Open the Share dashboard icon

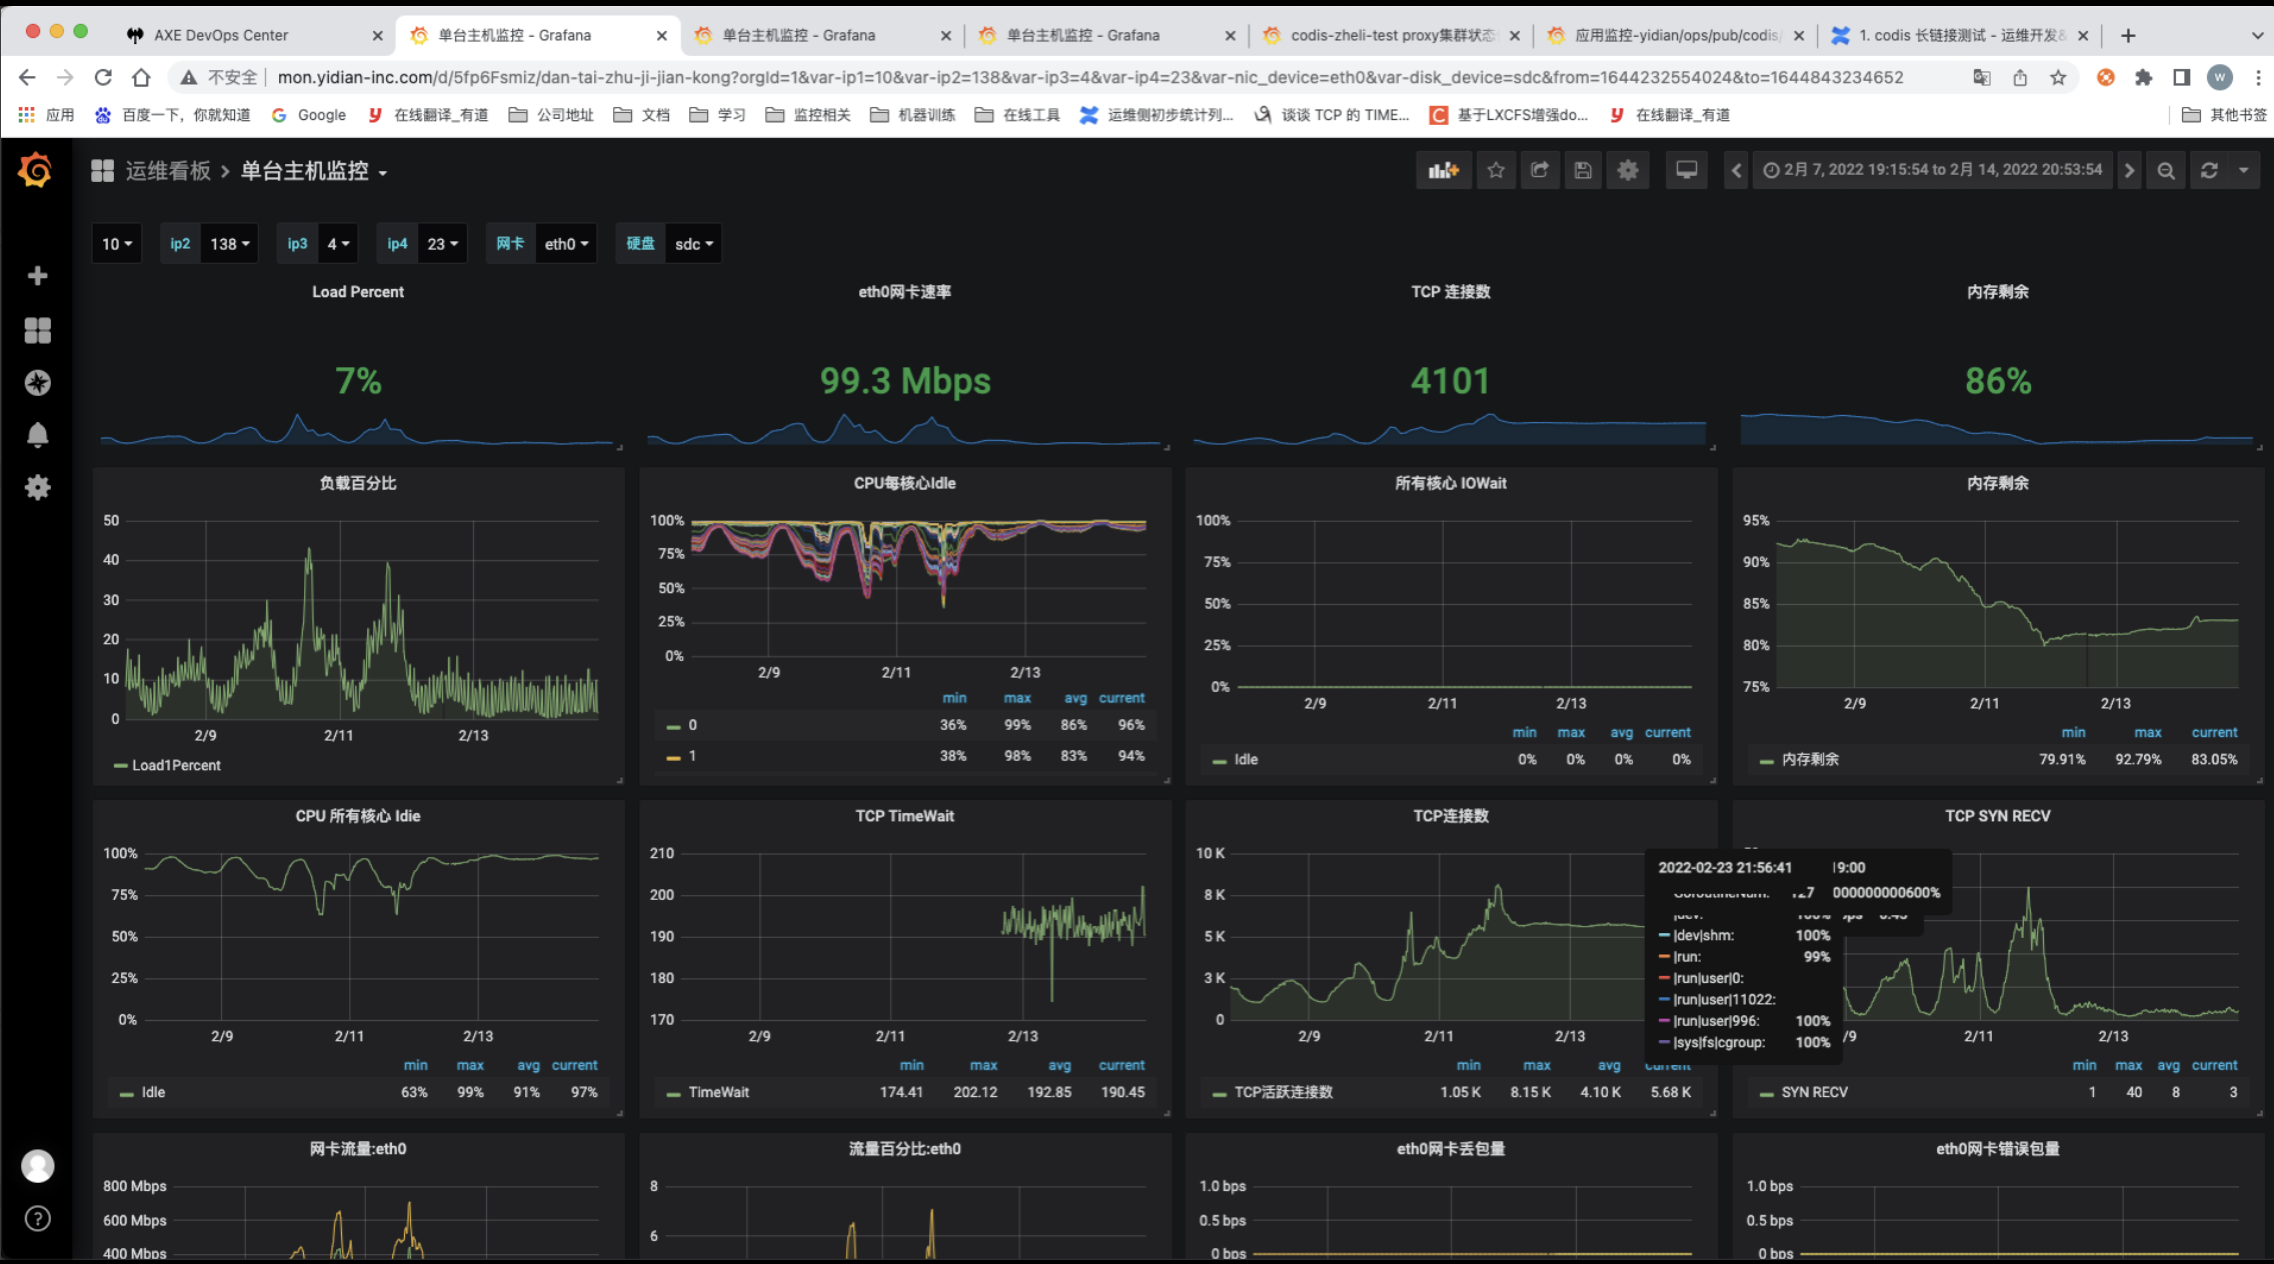(x=1540, y=170)
